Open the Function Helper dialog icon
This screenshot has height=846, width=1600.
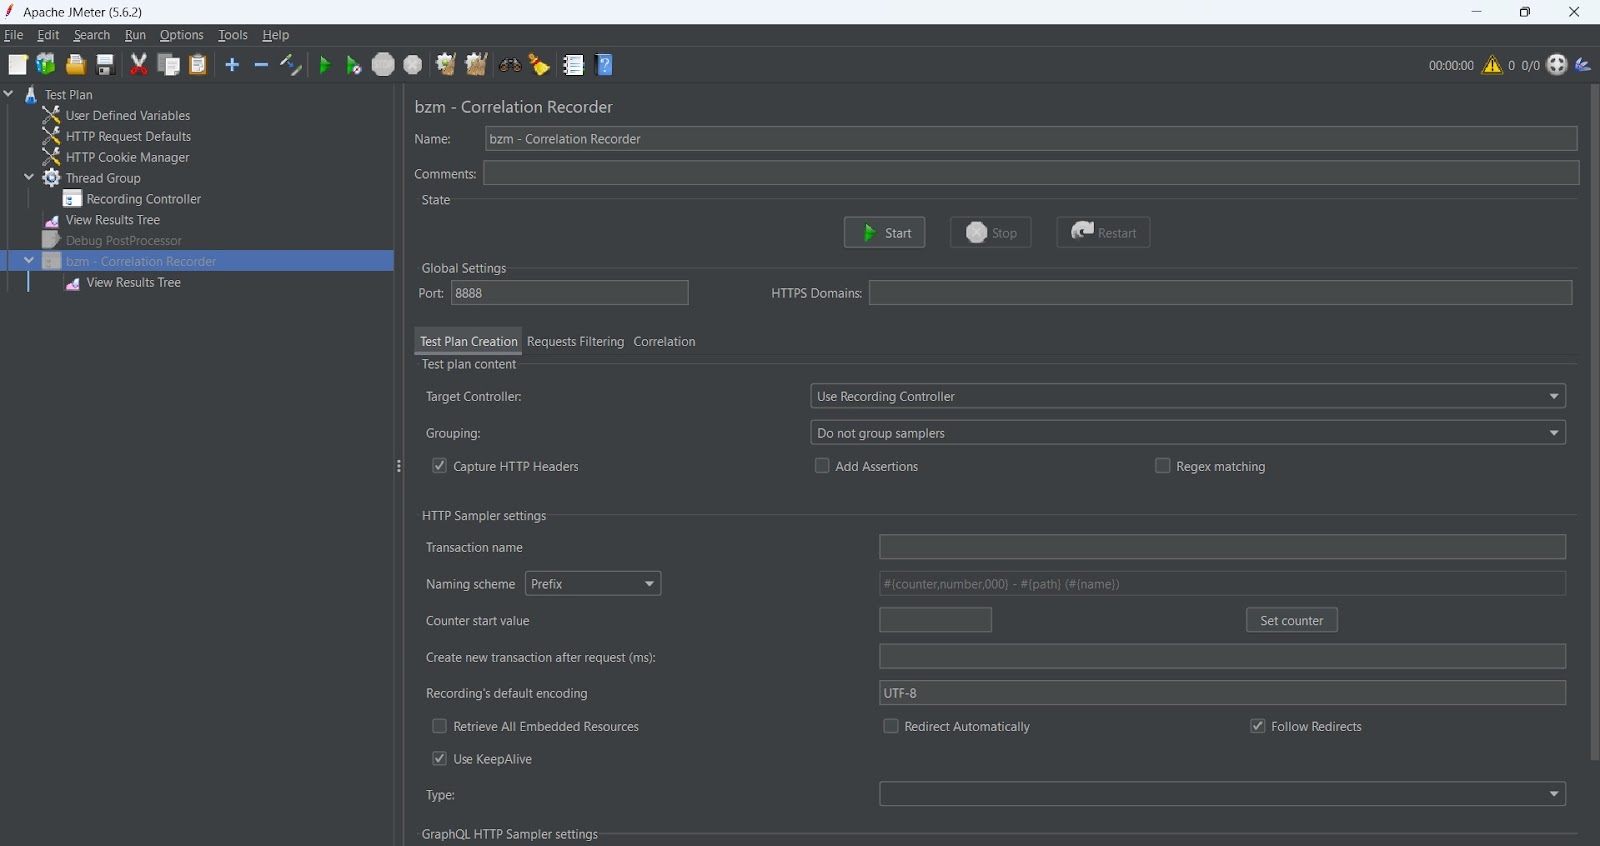(x=573, y=65)
